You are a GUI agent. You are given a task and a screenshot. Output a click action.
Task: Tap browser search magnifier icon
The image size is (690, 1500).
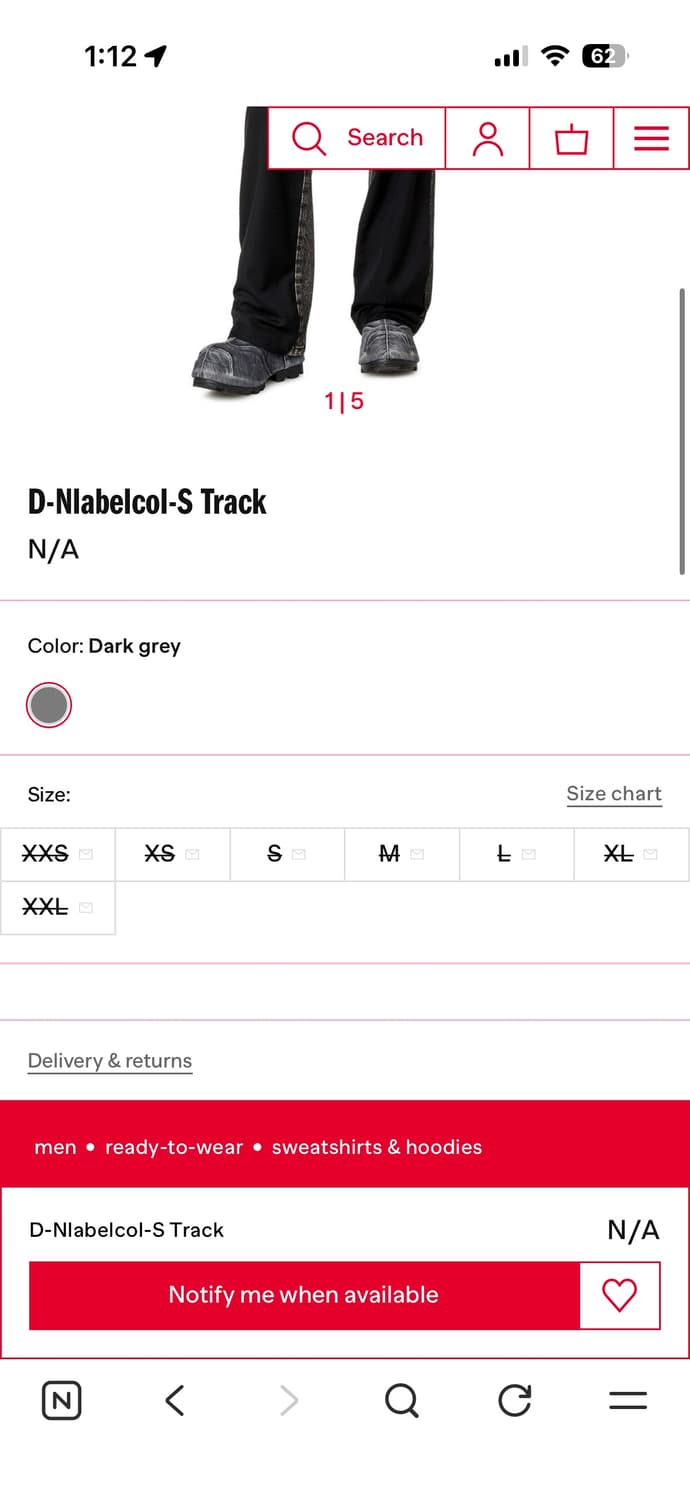401,1400
